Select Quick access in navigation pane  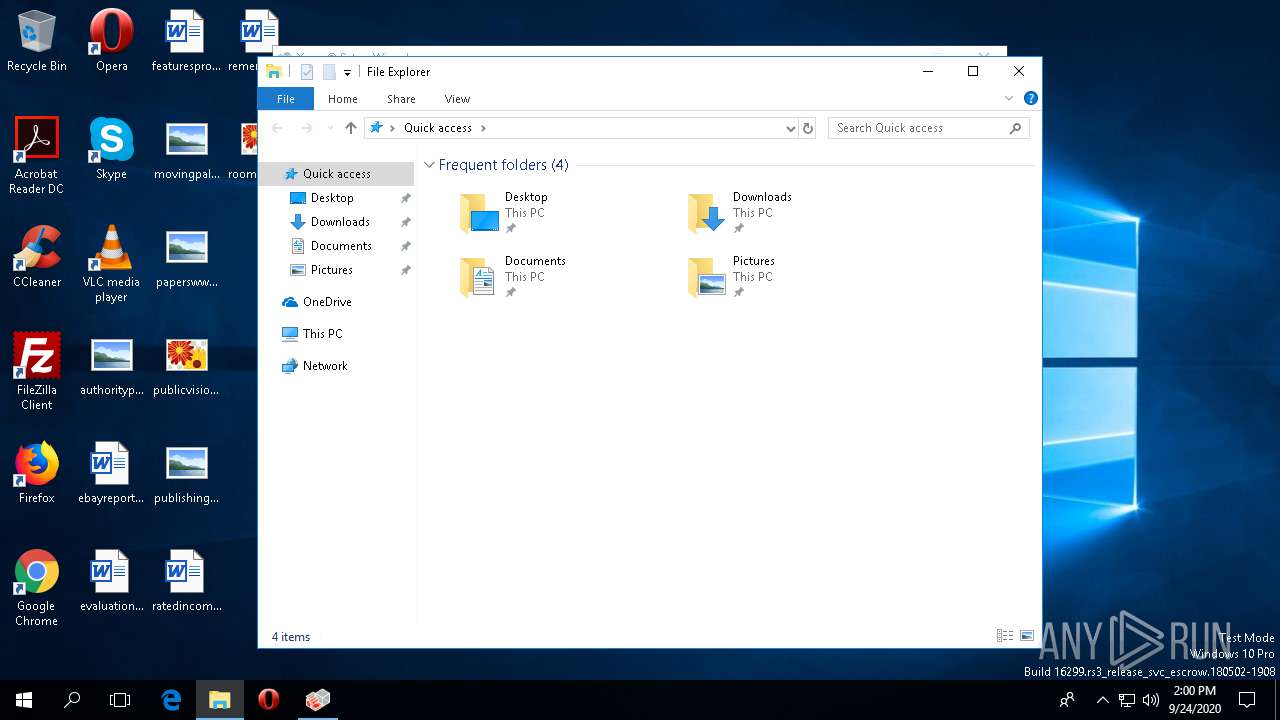(336, 174)
